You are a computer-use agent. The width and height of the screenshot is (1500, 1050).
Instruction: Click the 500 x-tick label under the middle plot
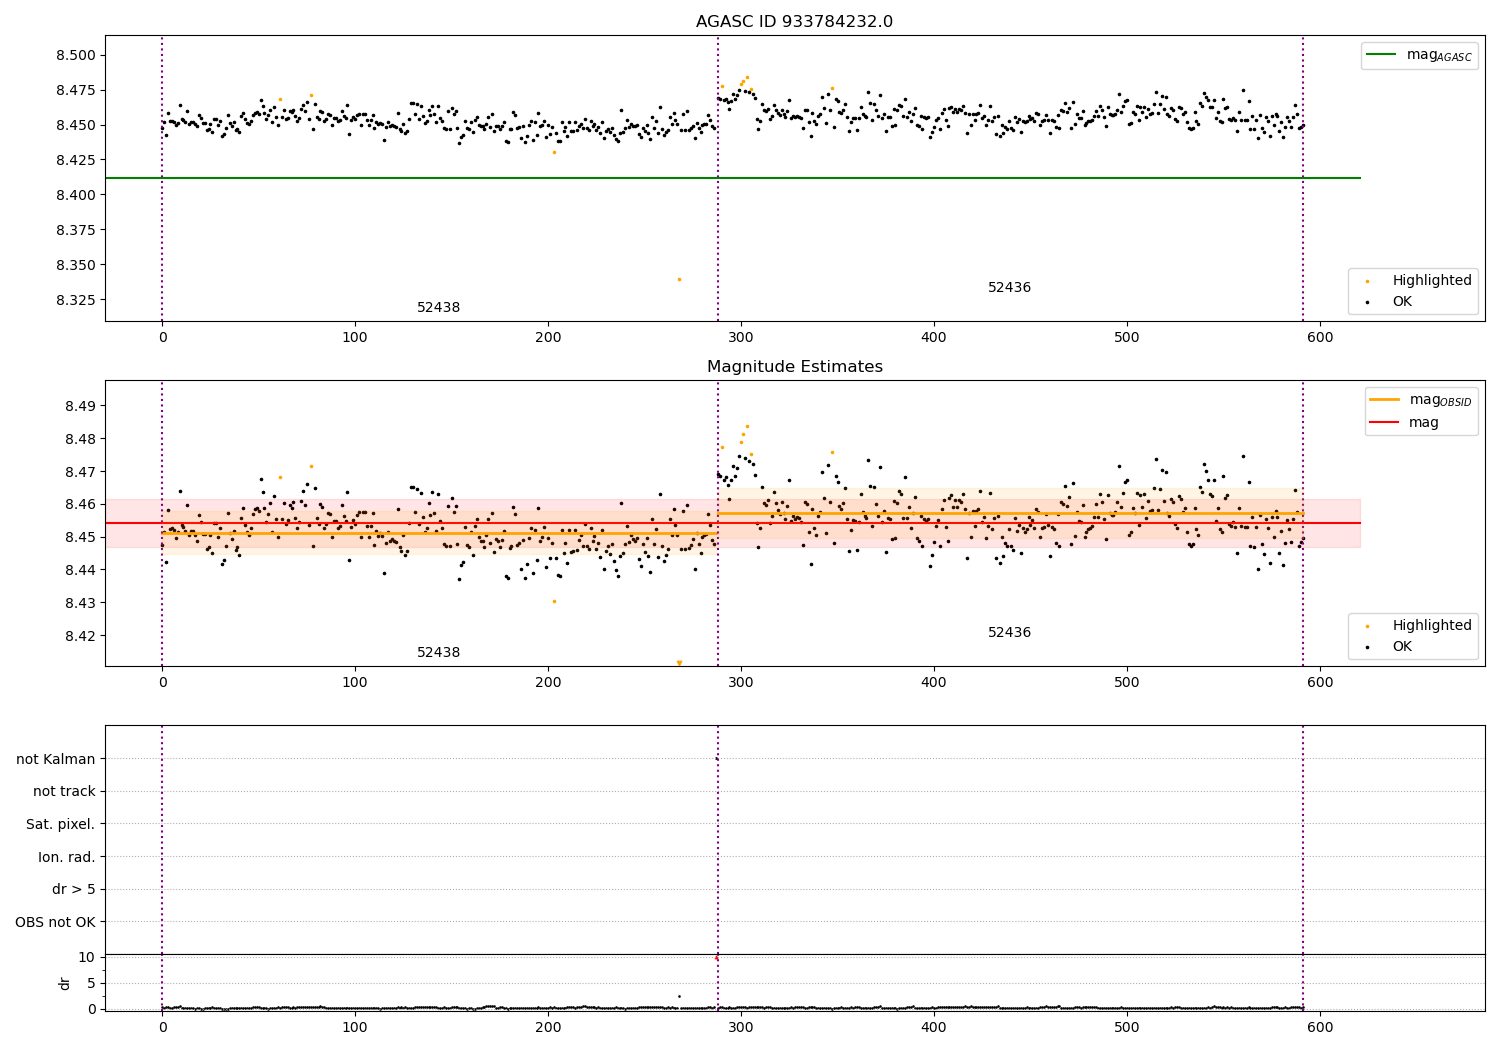point(1127,684)
